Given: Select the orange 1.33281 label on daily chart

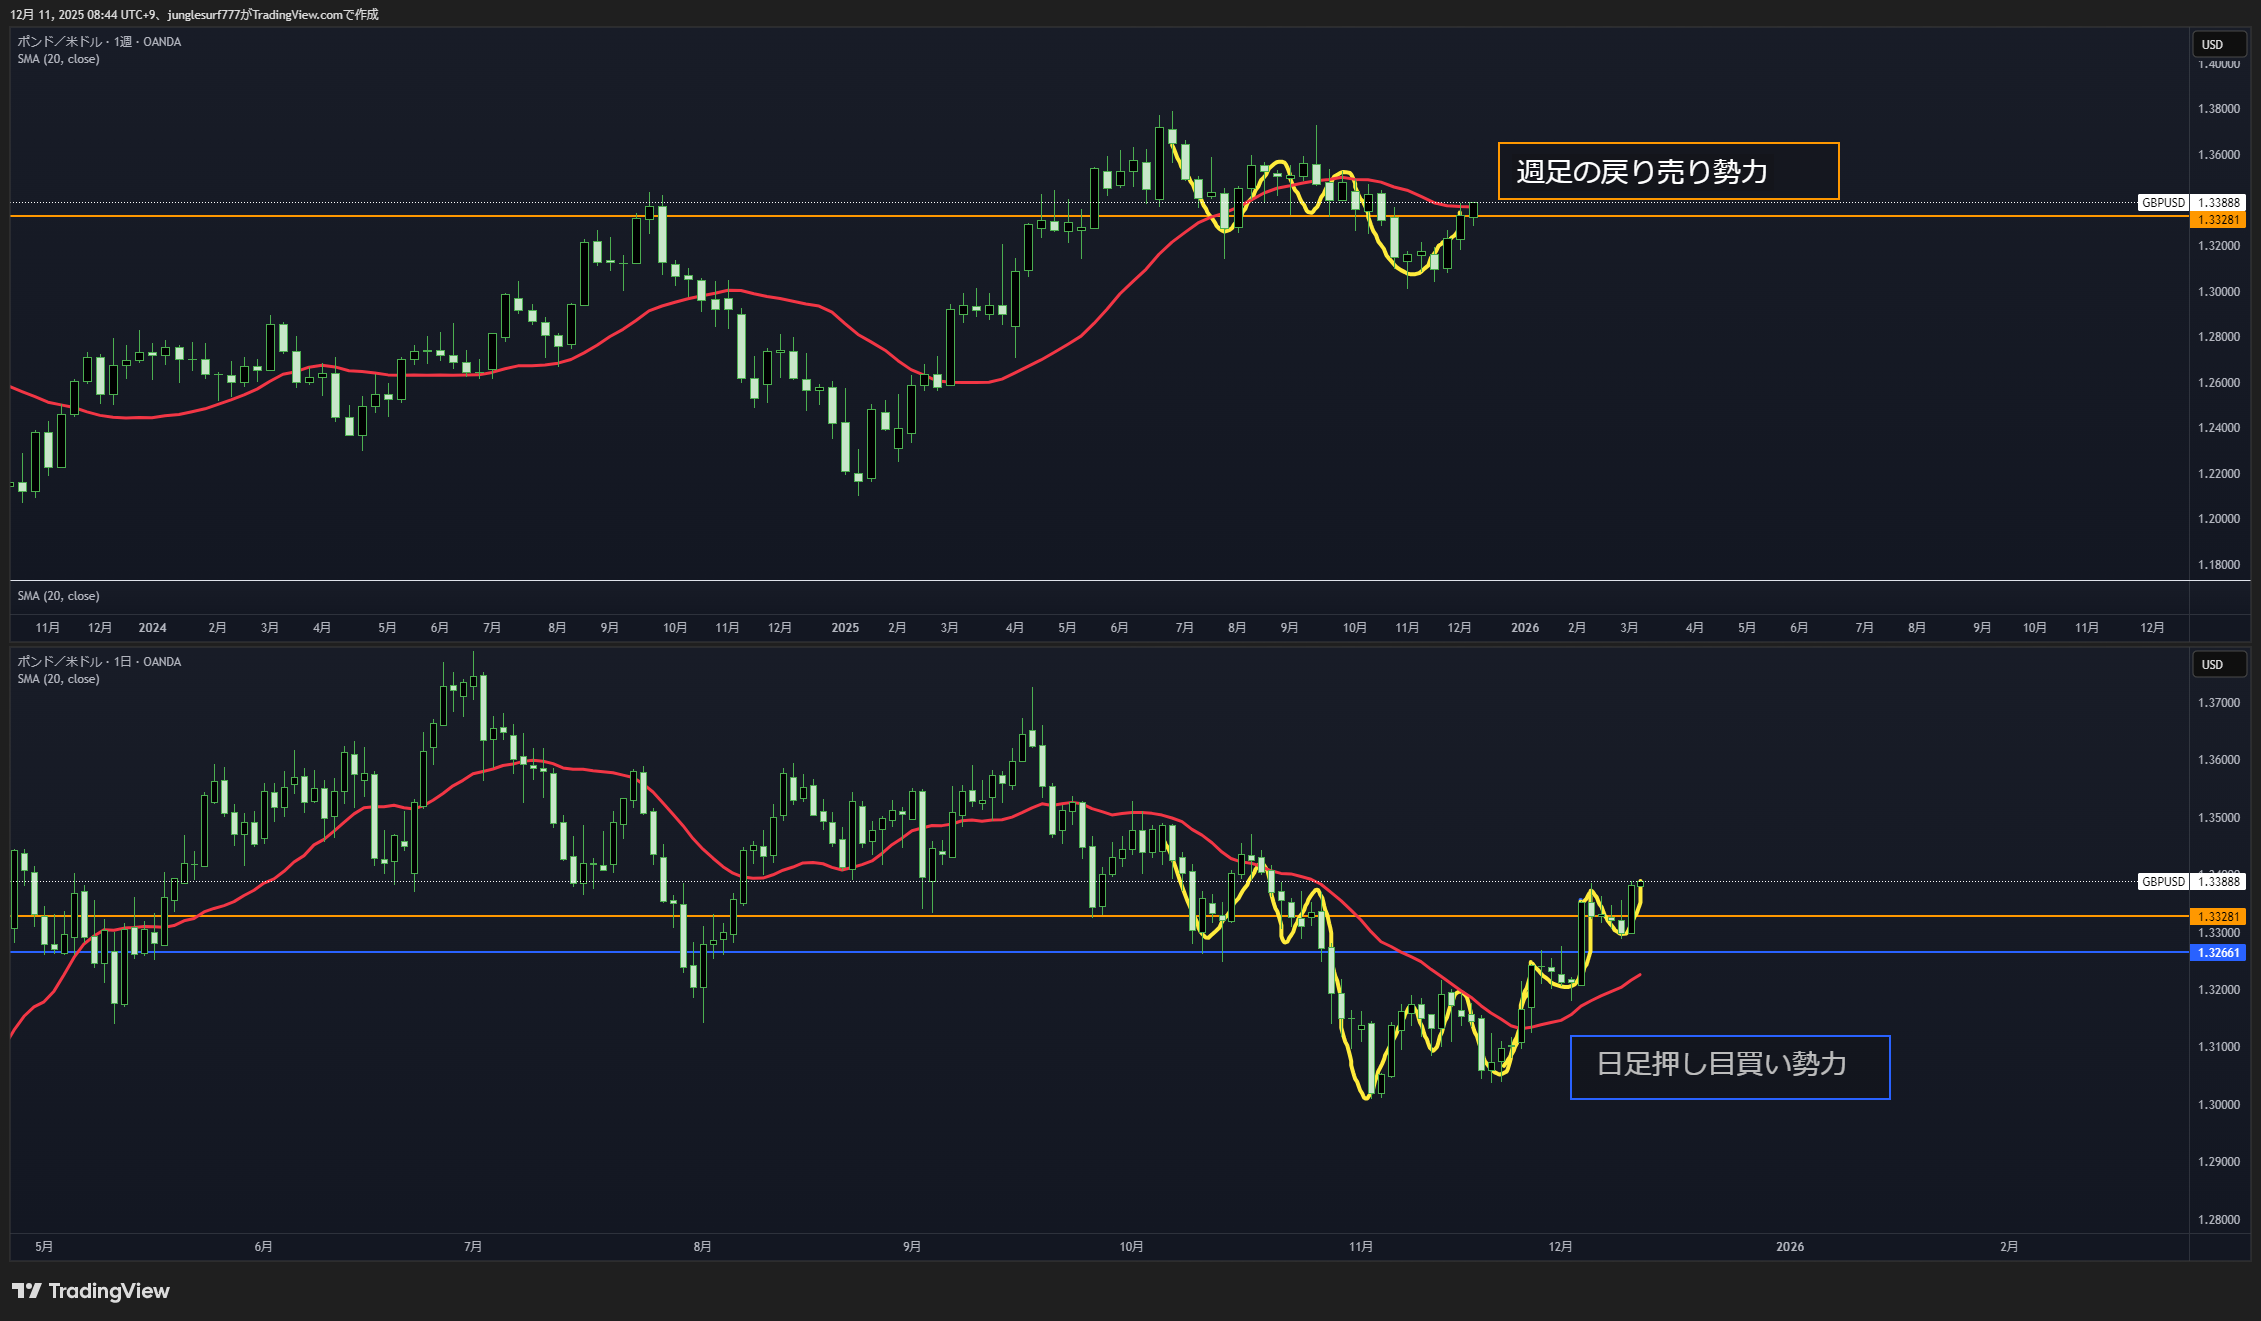Looking at the screenshot, I should coord(2218,916).
